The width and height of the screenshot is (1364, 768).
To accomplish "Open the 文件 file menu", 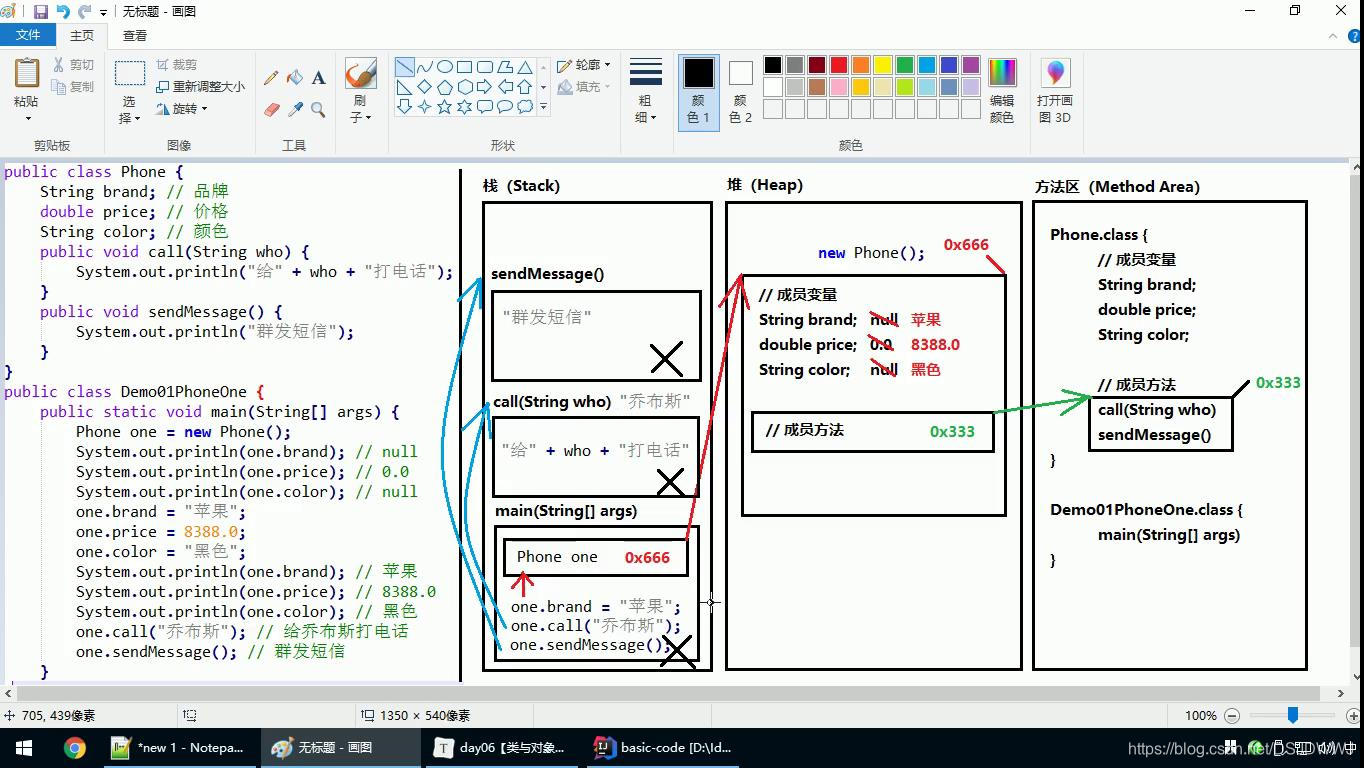I will [x=28, y=35].
